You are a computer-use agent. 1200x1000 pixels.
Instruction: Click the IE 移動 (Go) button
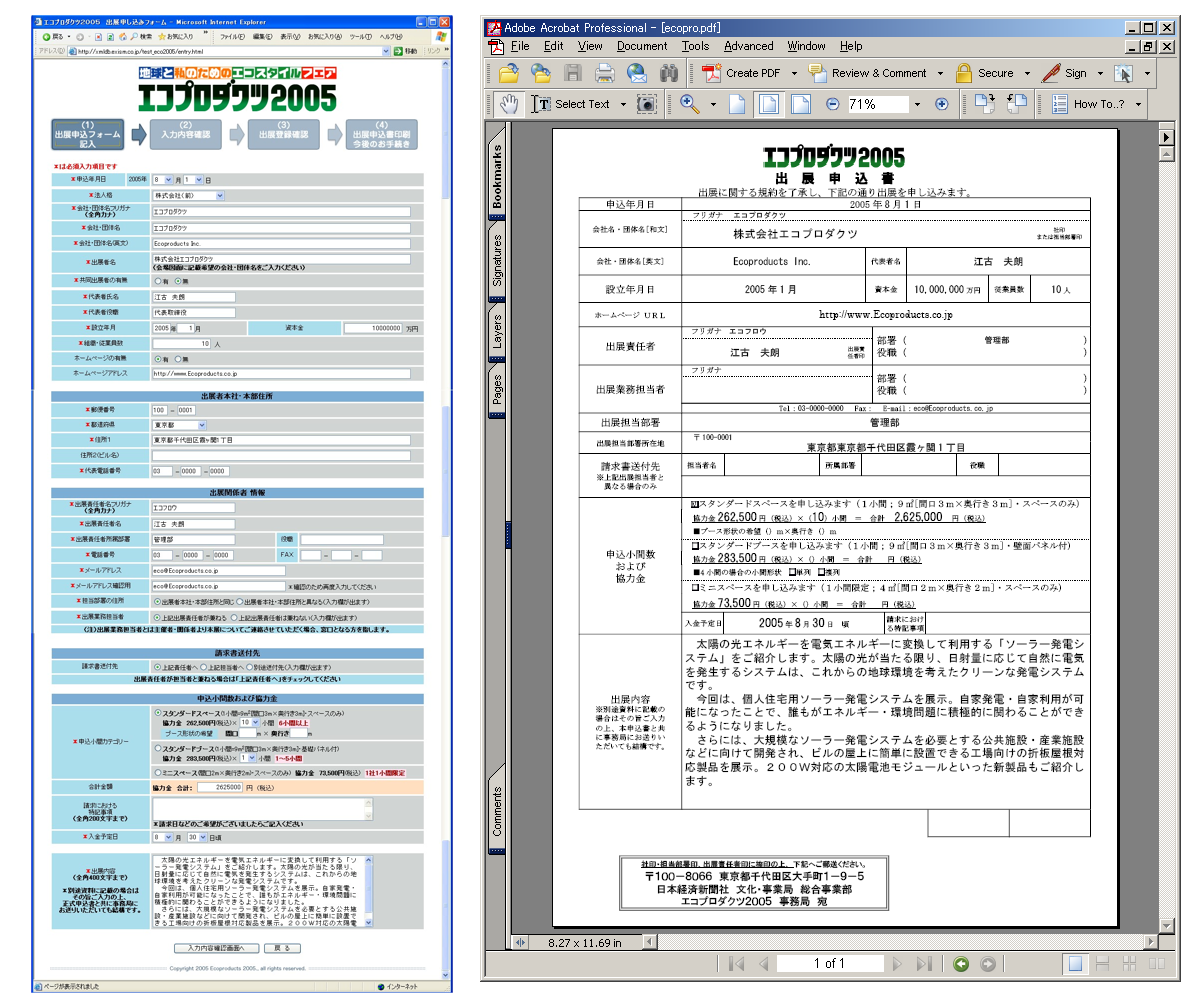click(405, 51)
